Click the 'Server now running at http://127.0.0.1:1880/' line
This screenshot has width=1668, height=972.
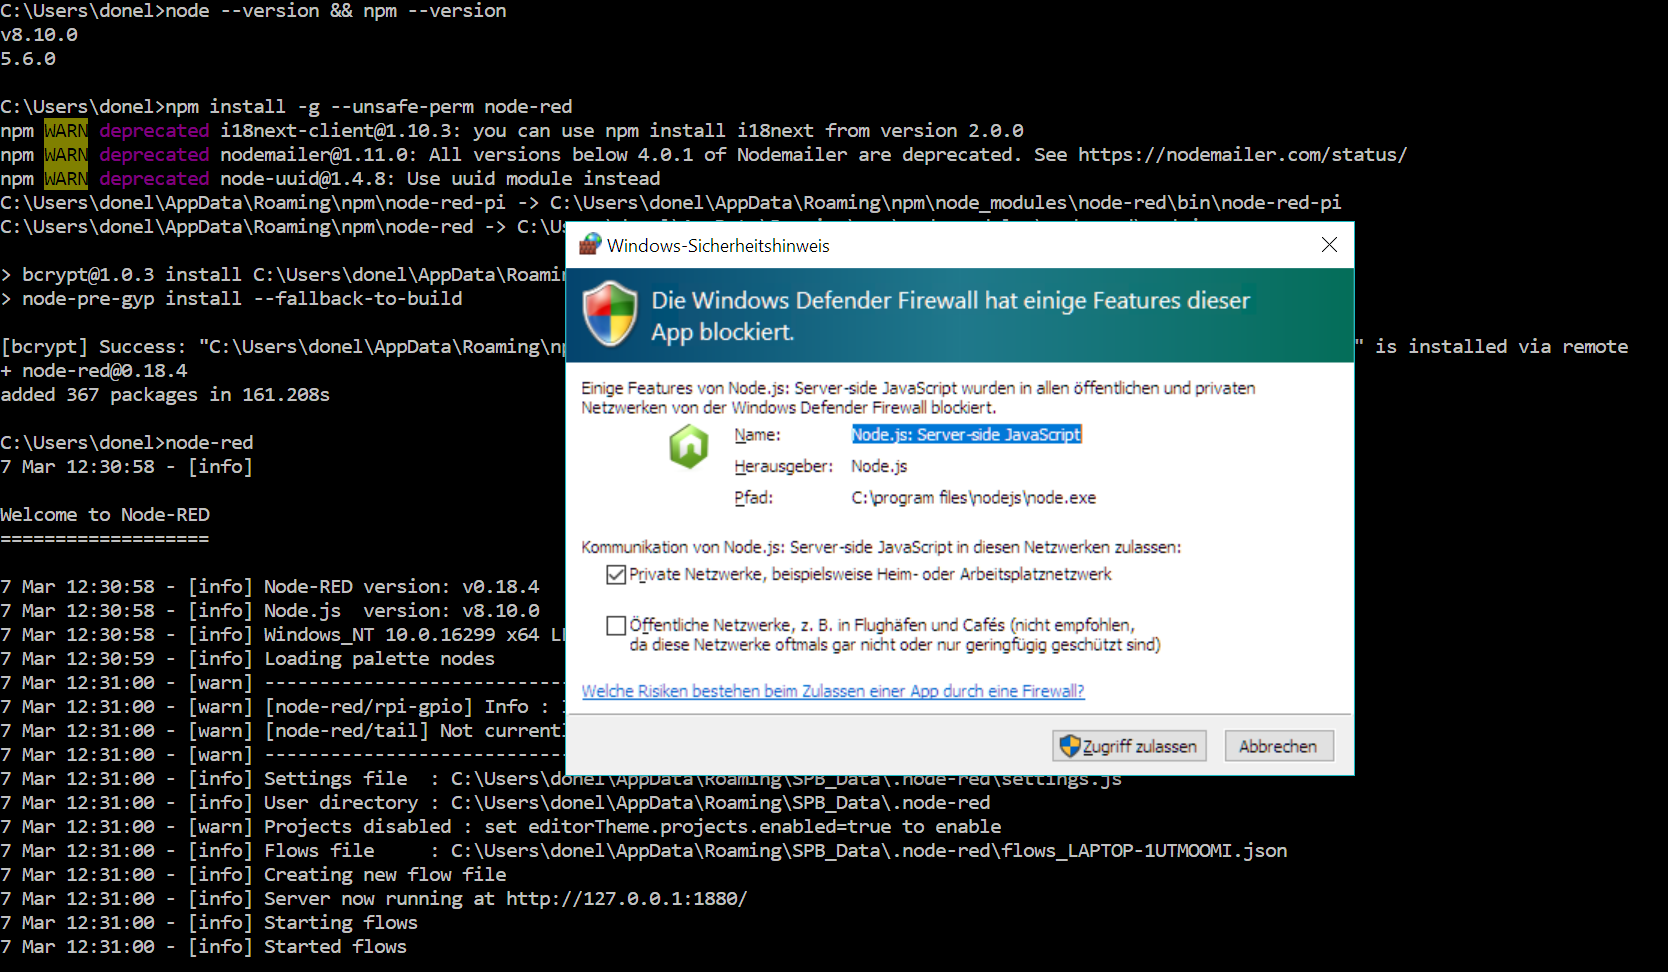click(x=374, y=899)
